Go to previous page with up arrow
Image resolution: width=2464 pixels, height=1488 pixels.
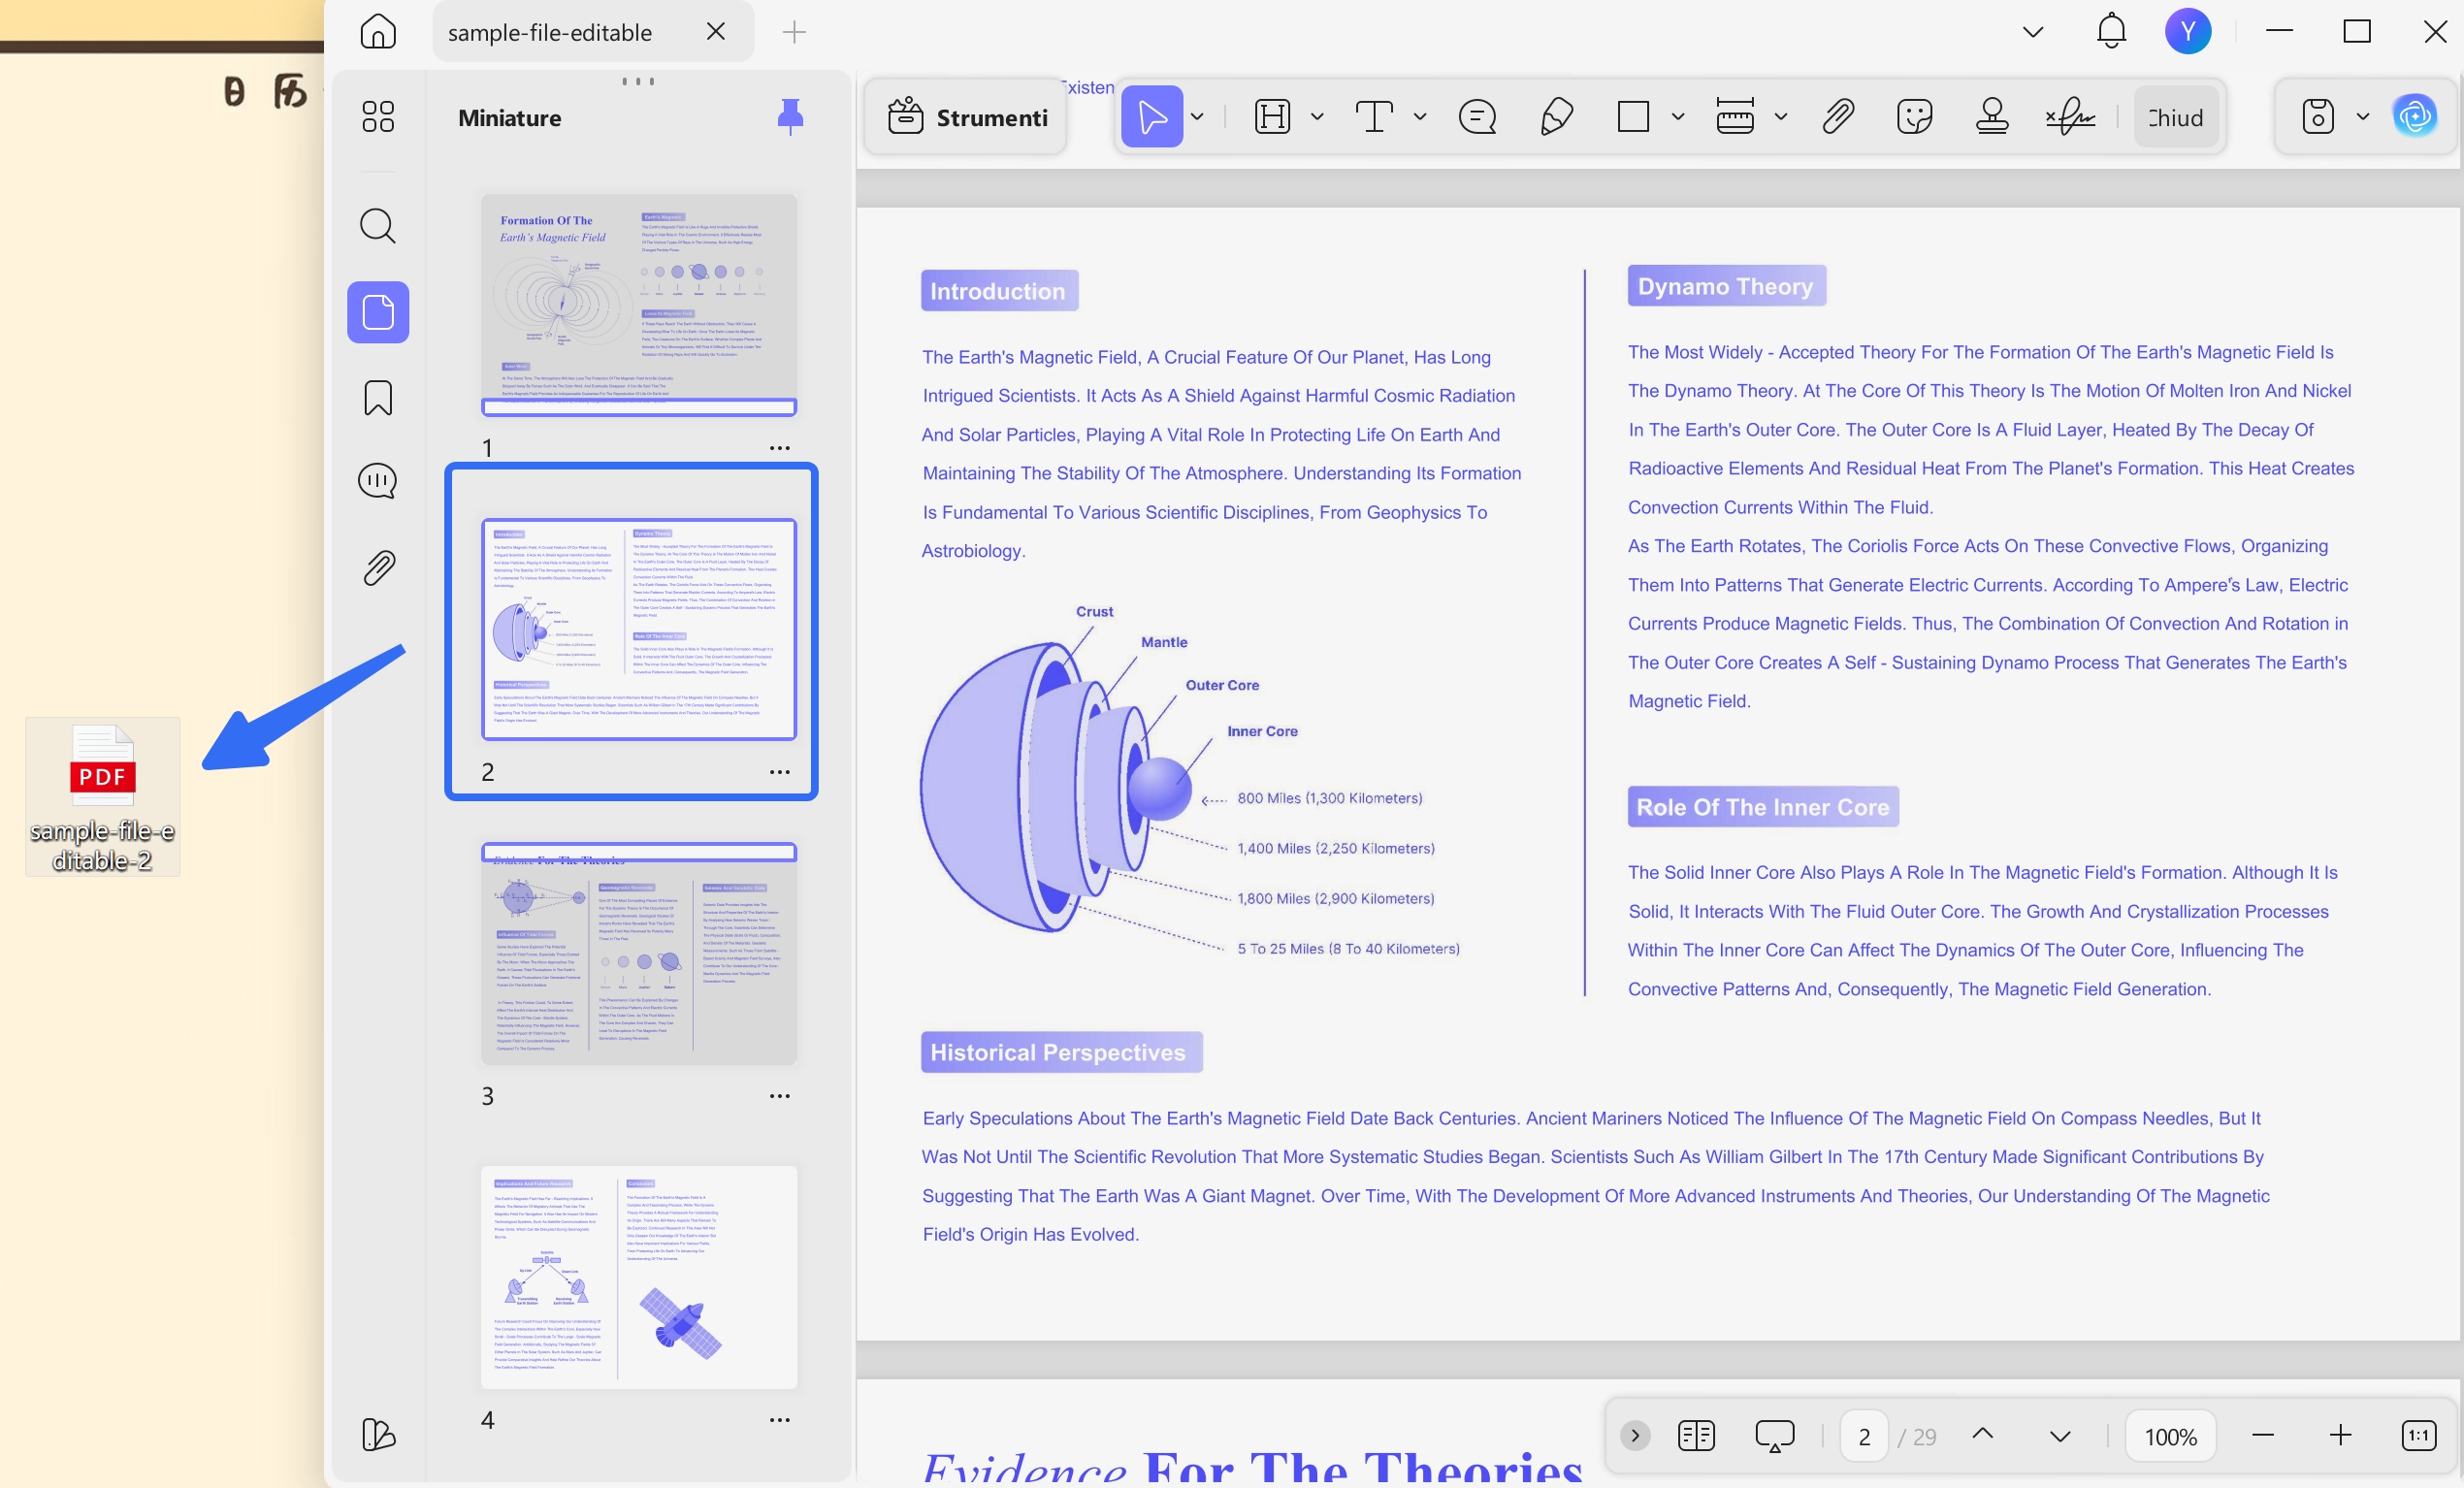point(1982,1434)
